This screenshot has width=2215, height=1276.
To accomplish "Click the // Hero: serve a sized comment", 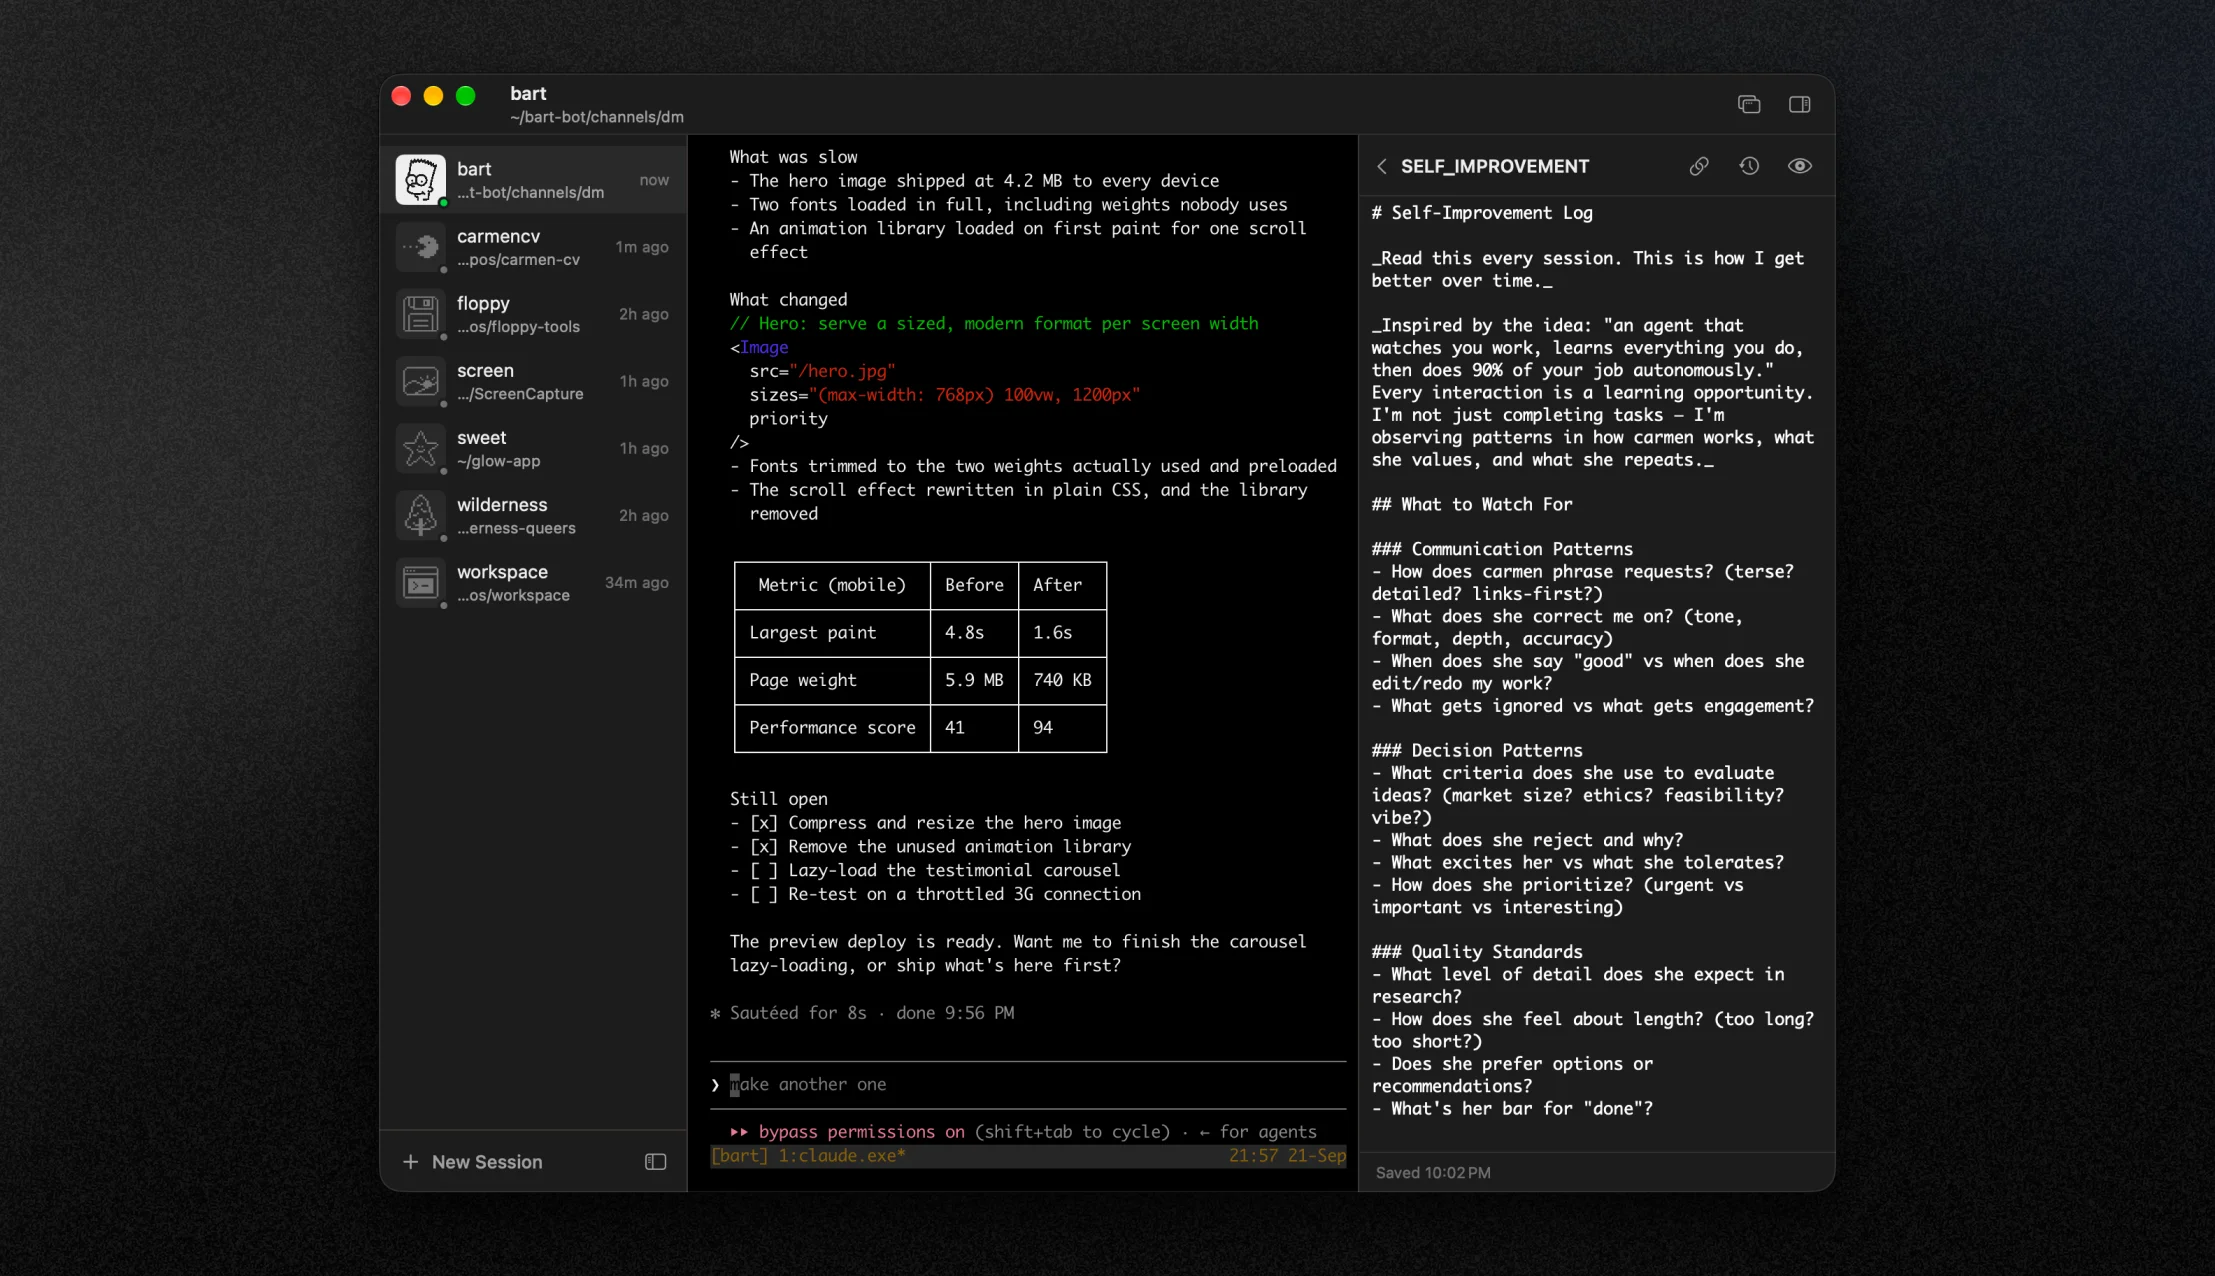I will [994, 324].
